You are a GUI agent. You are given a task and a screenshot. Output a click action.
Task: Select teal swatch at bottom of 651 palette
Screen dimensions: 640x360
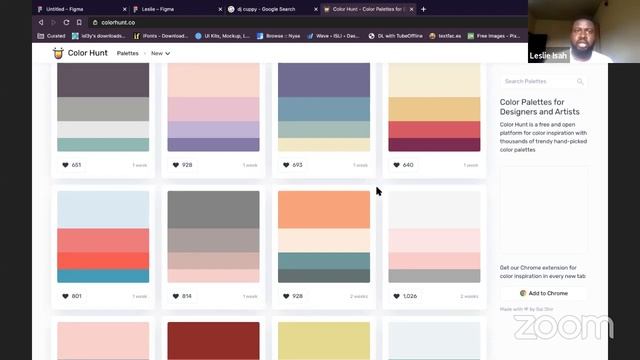tap(103, 144)
